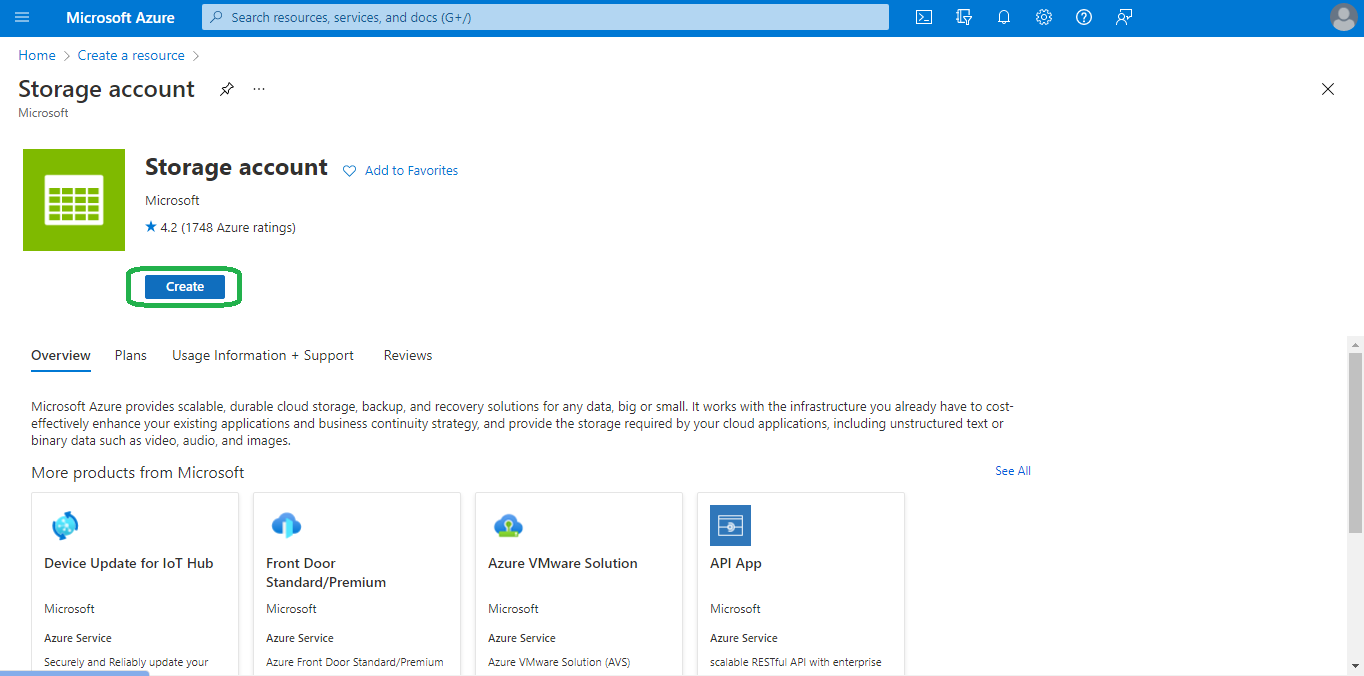Image resolution: width=1364 pixels, height=676 pixels.
Task: Open the ellipsis overflow menu
Action: (x=258, y=89)
